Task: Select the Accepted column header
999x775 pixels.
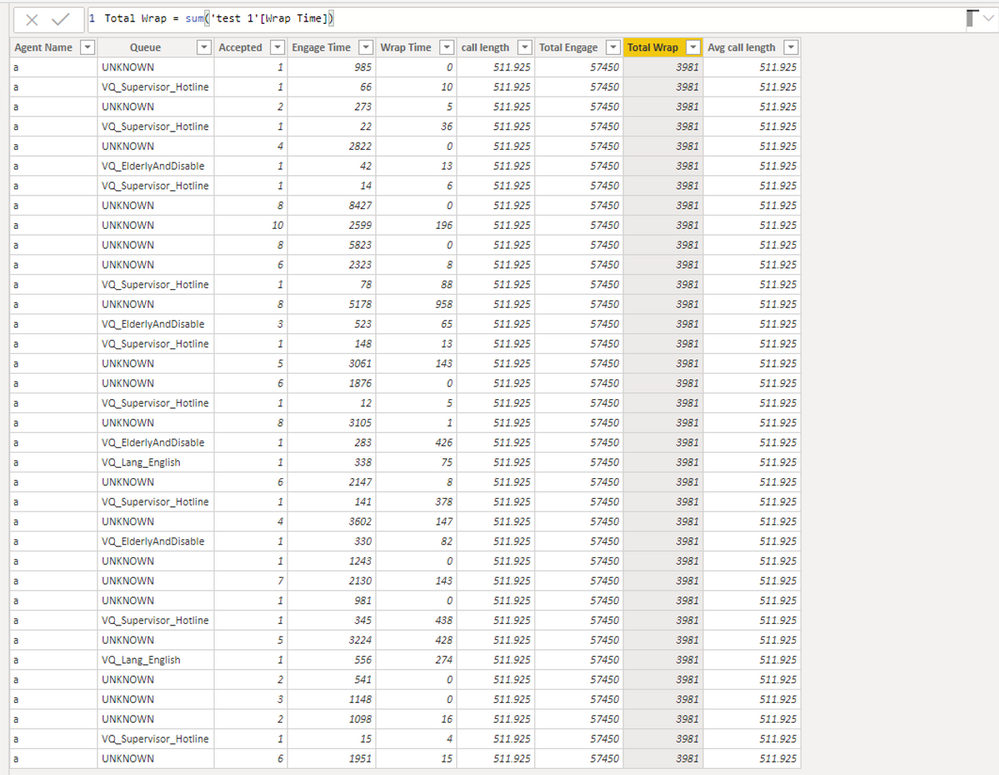Action: pyautogui.click(x=240, y=47)
